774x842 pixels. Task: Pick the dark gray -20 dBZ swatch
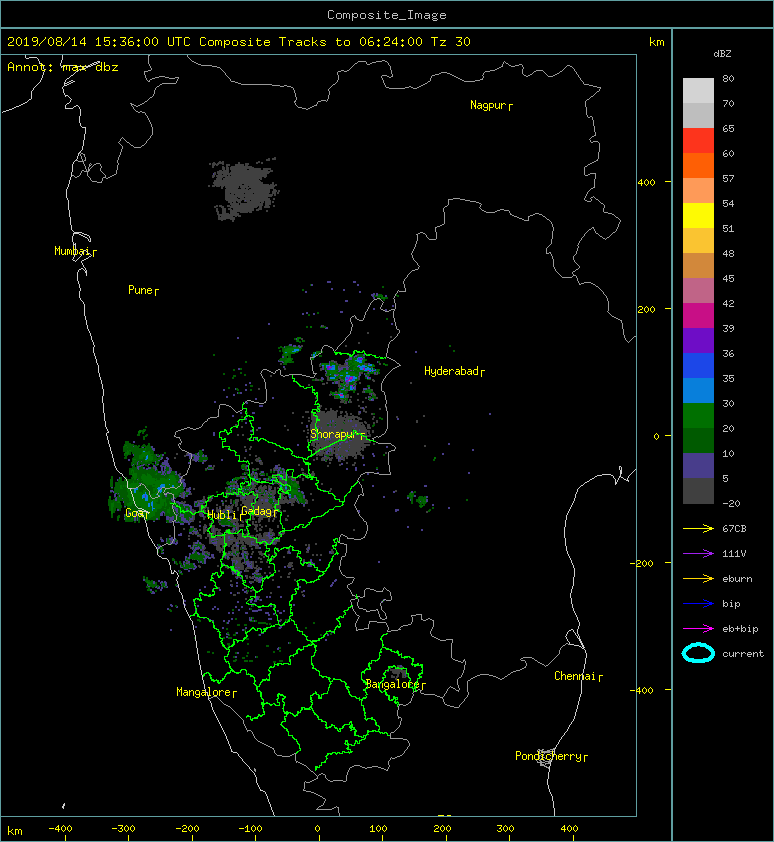(x=698, y=490)
